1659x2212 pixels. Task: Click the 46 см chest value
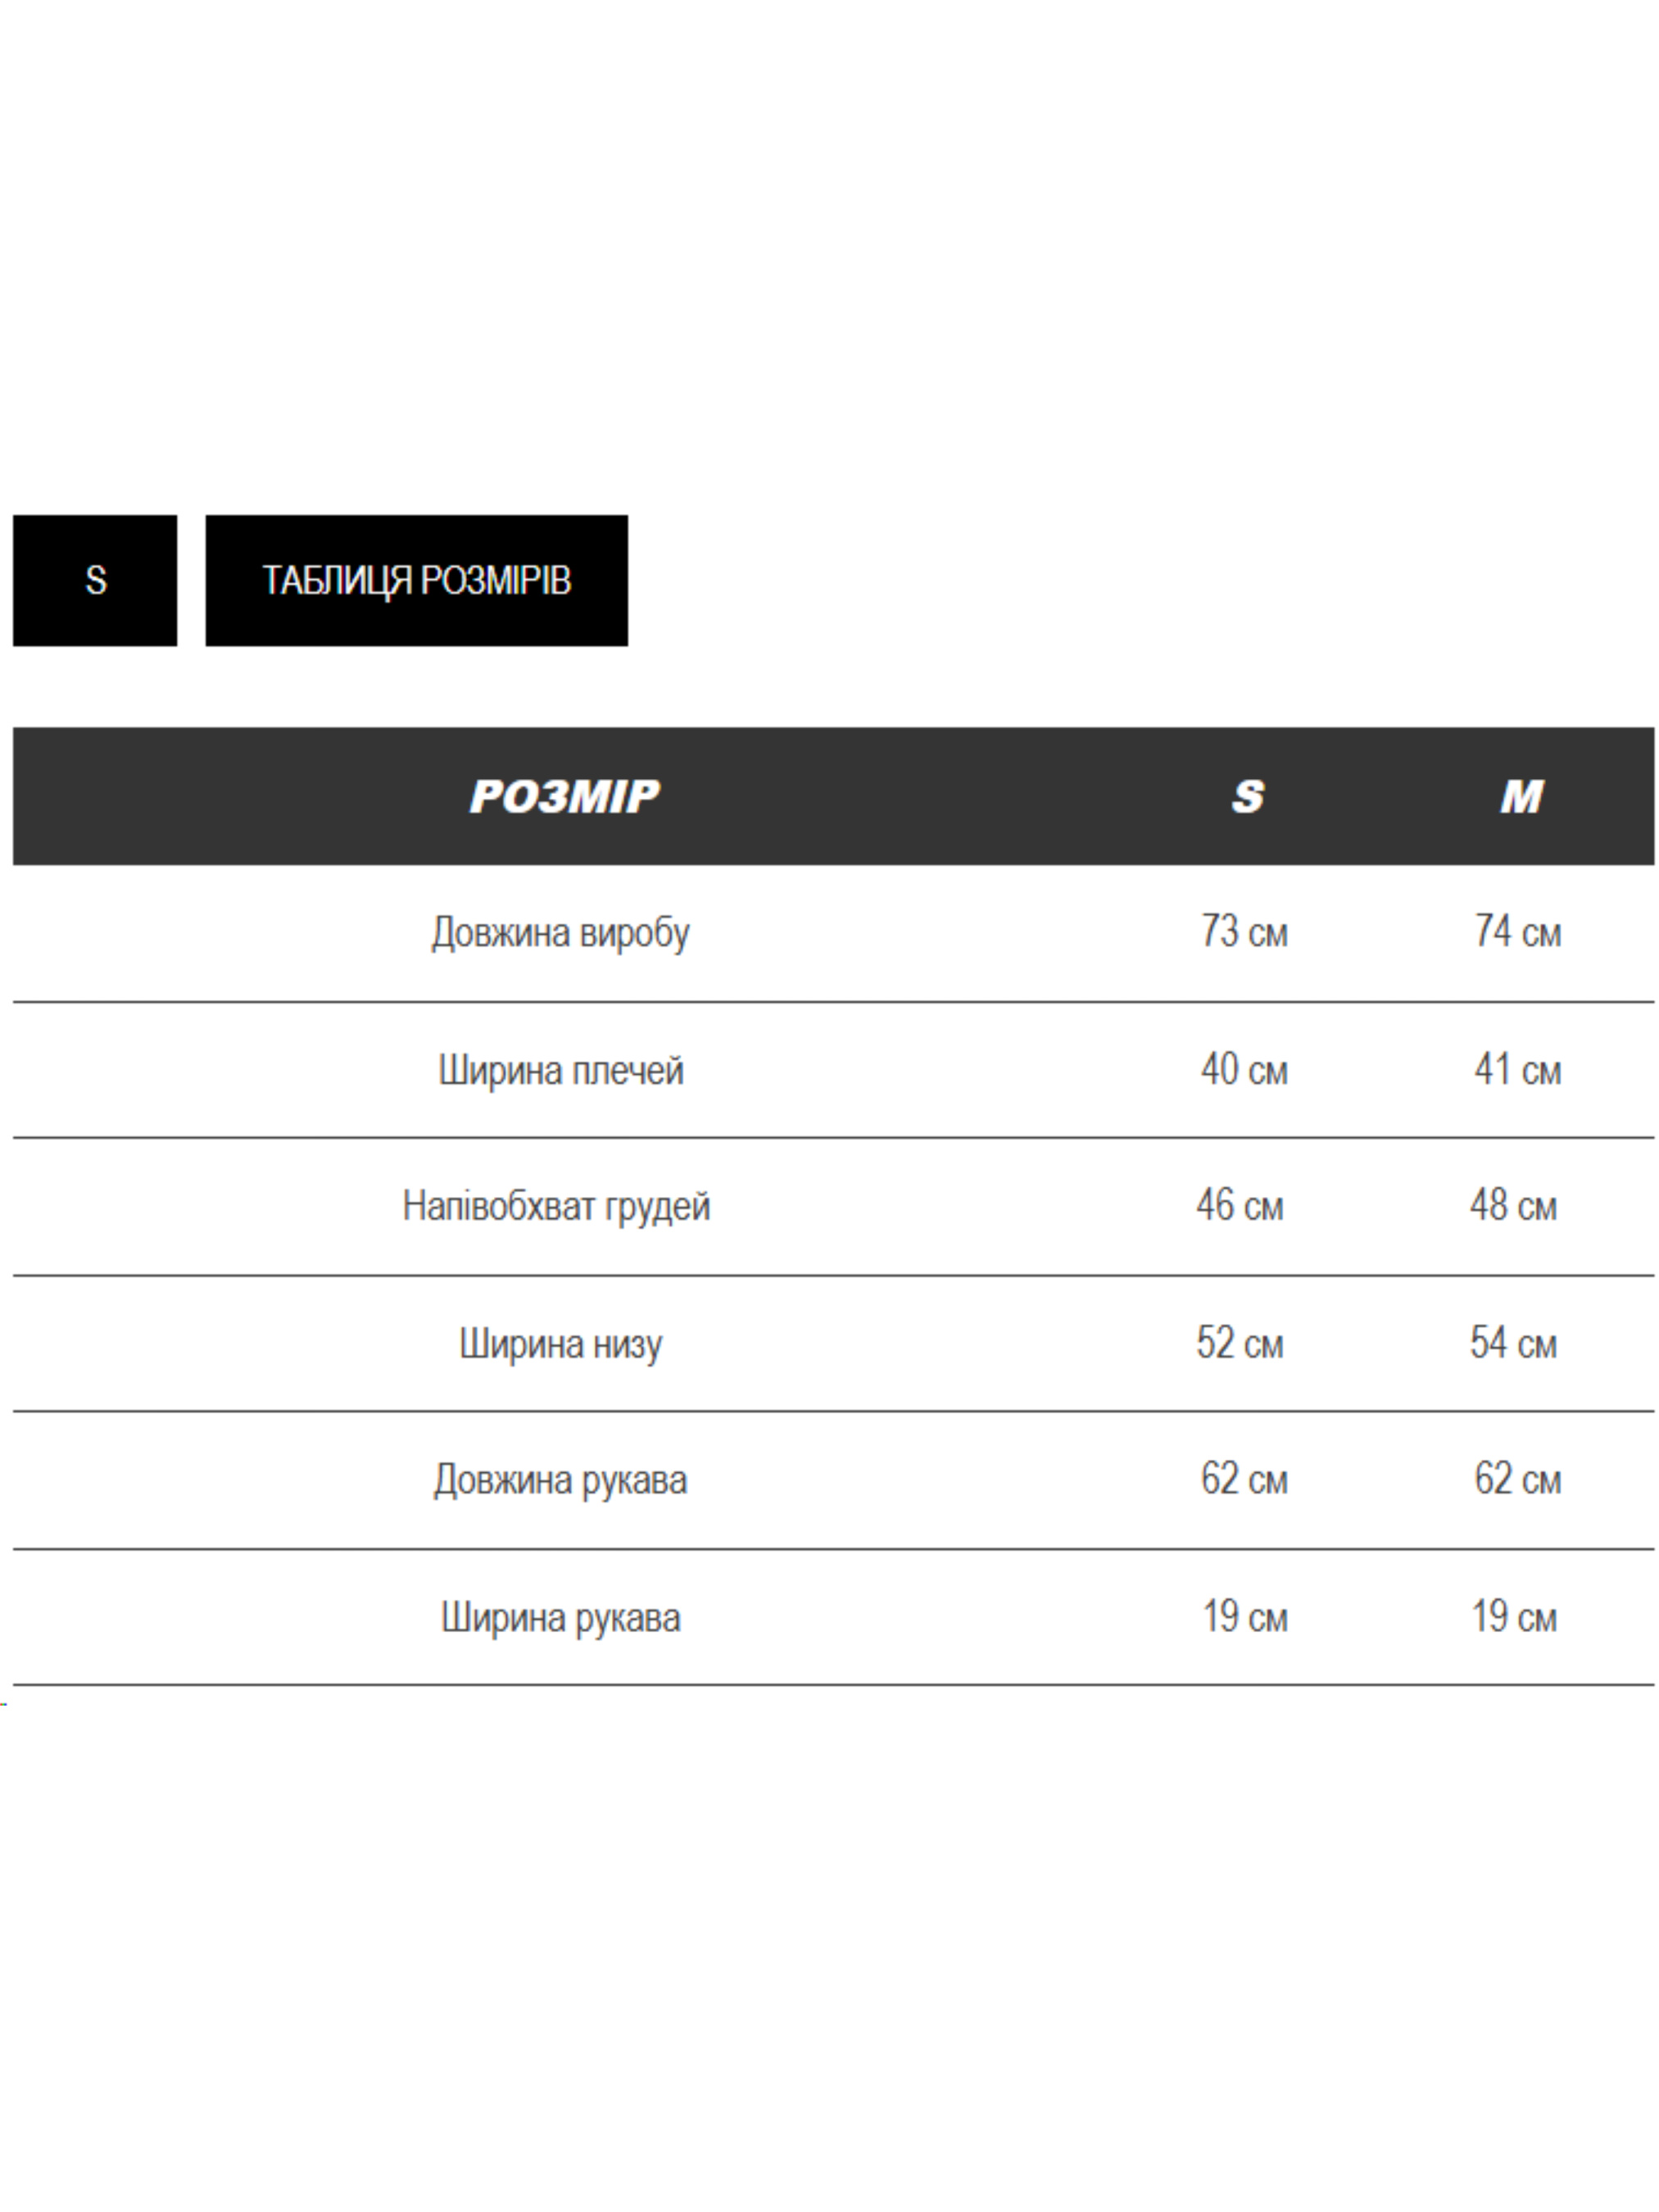(1239, 1206)
